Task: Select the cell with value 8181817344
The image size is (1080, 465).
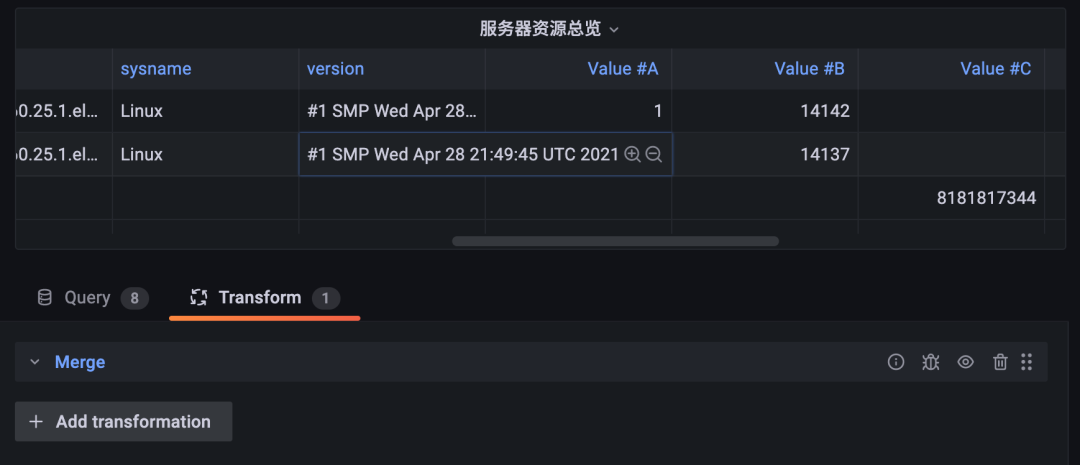Action: [x=951, y=198]
